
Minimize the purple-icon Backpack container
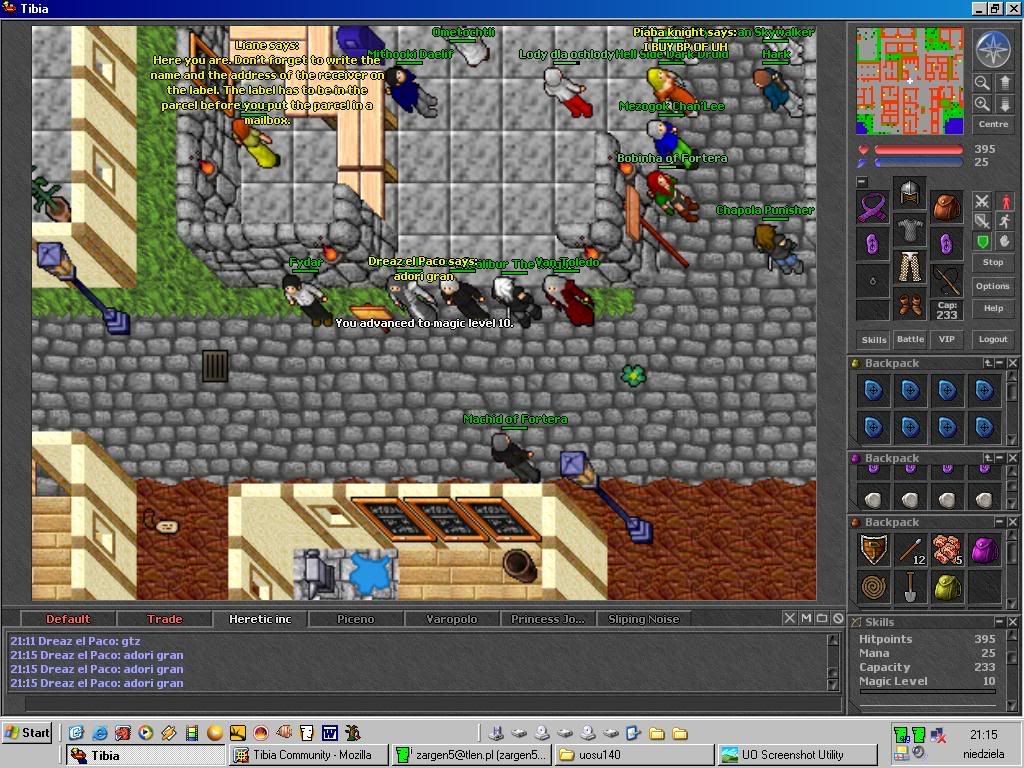(x=1000, y=458)
